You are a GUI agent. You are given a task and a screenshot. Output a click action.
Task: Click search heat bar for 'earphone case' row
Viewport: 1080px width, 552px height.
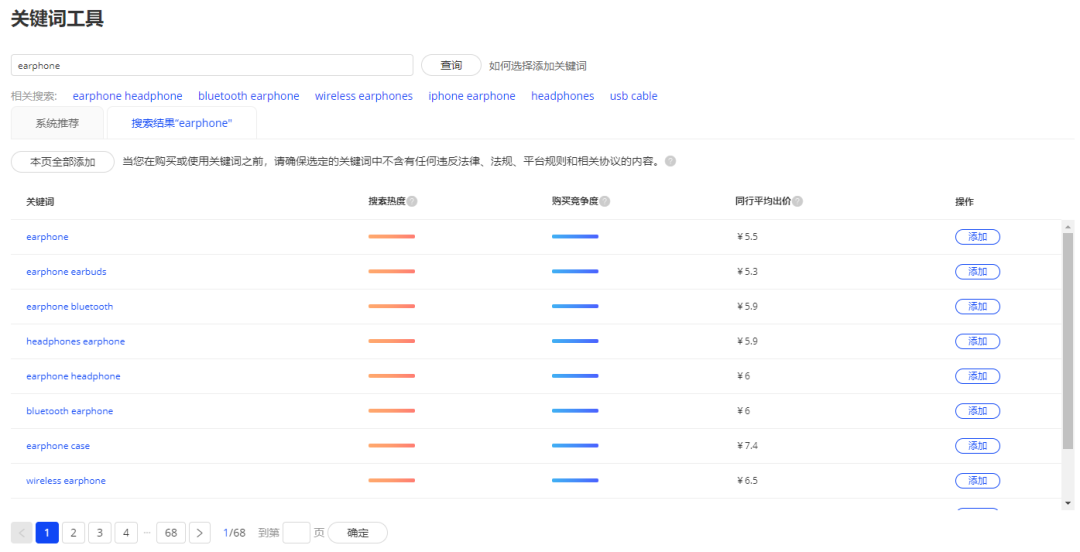point(392,446)
